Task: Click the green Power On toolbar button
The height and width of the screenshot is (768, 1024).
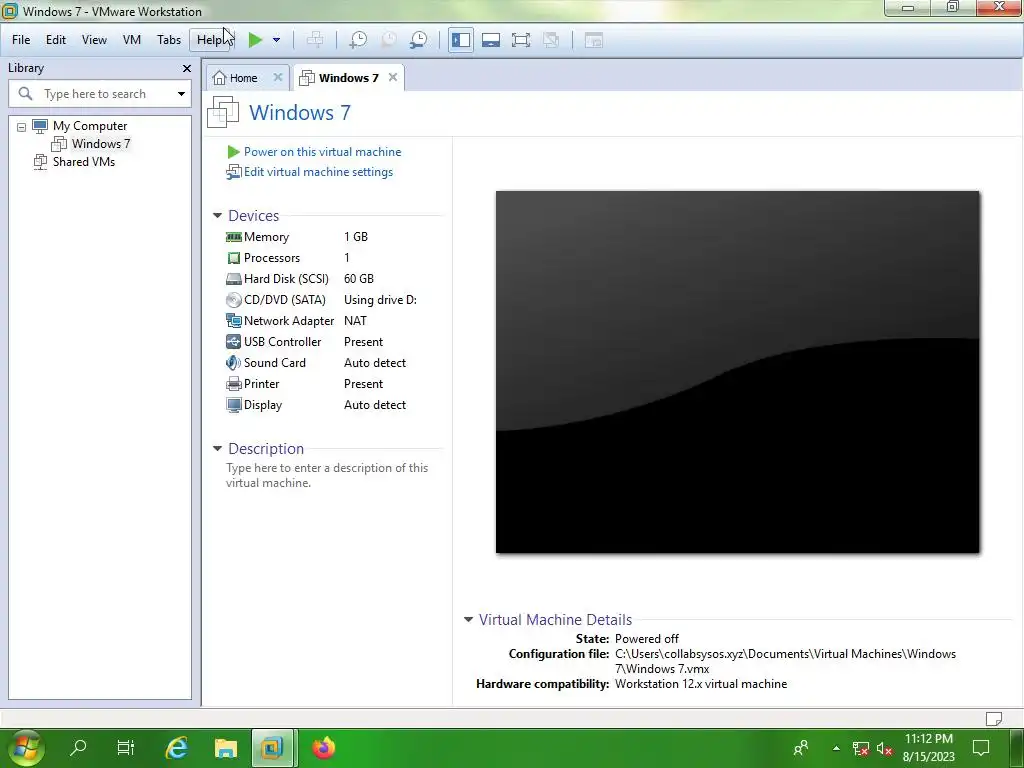Action: (x=255, y=40)
